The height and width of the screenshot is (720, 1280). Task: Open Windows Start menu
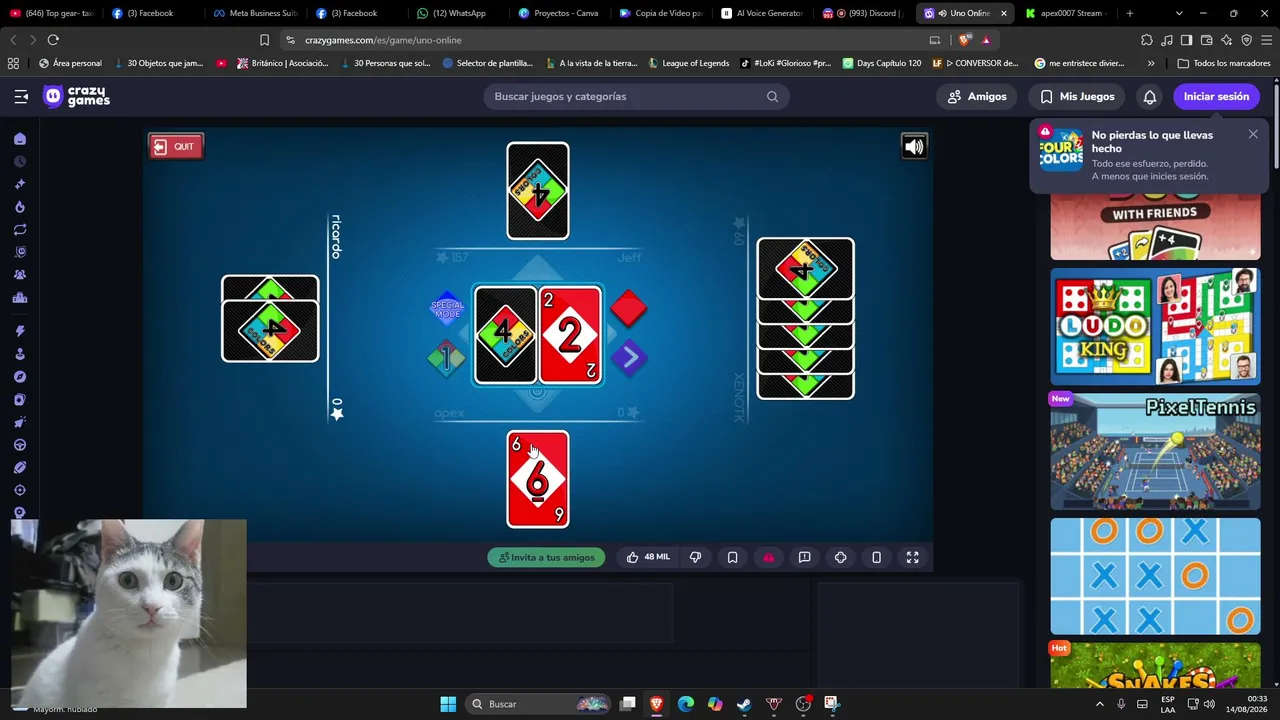pos(448,704)
